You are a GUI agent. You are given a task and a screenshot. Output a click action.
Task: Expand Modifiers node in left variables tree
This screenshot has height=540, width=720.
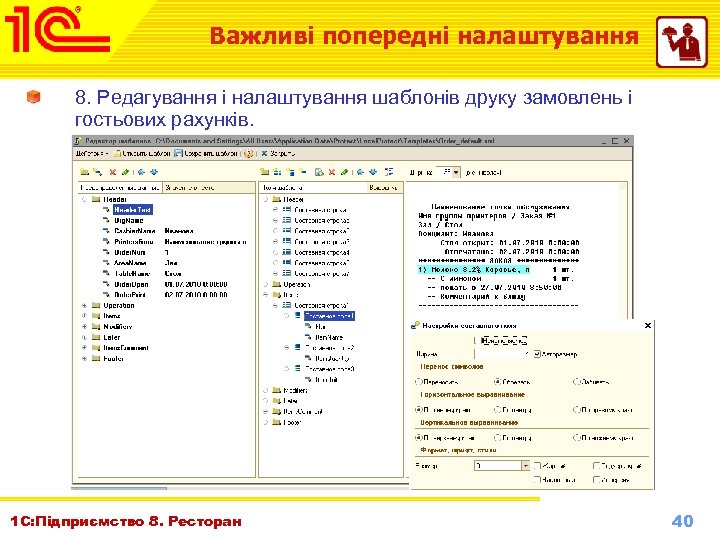click(84, 326)
